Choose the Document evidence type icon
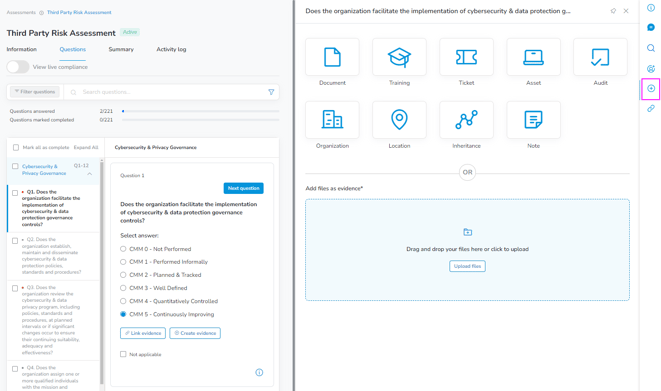 coord(332,57)
